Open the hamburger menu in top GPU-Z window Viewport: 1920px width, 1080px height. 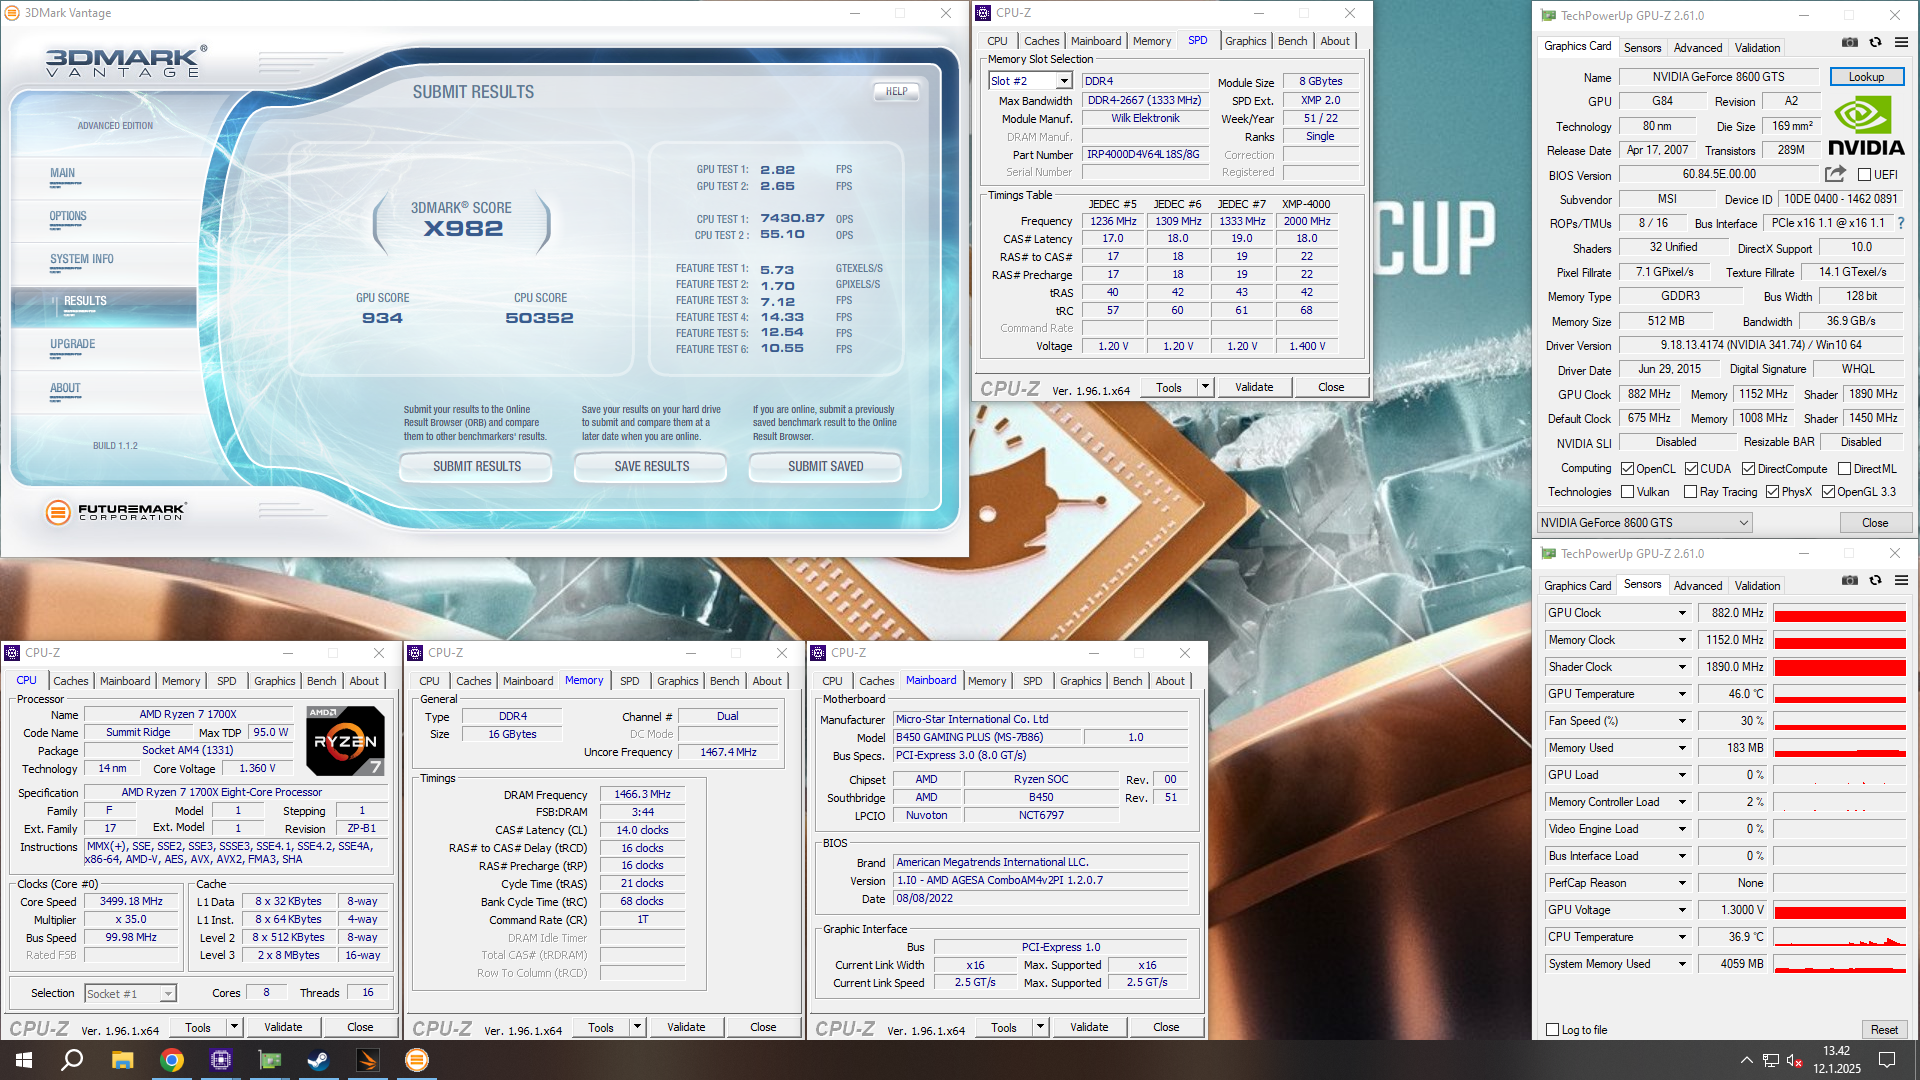[x=1901, y=43]
